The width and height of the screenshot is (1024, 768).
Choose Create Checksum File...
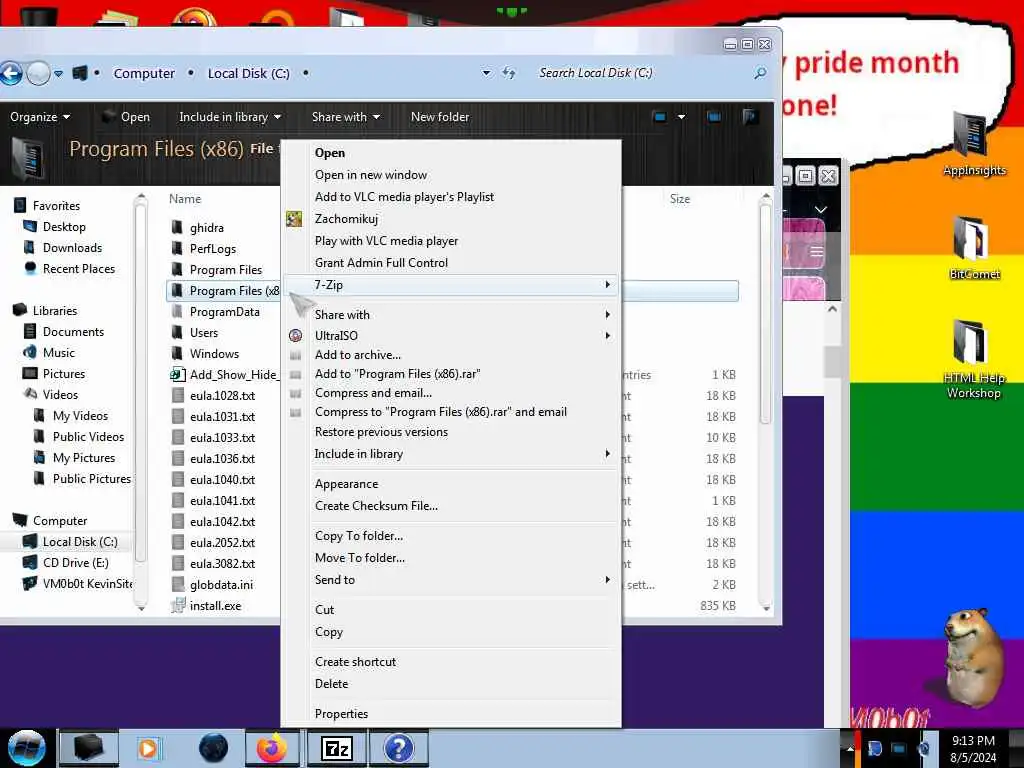(x=376, y=506)
